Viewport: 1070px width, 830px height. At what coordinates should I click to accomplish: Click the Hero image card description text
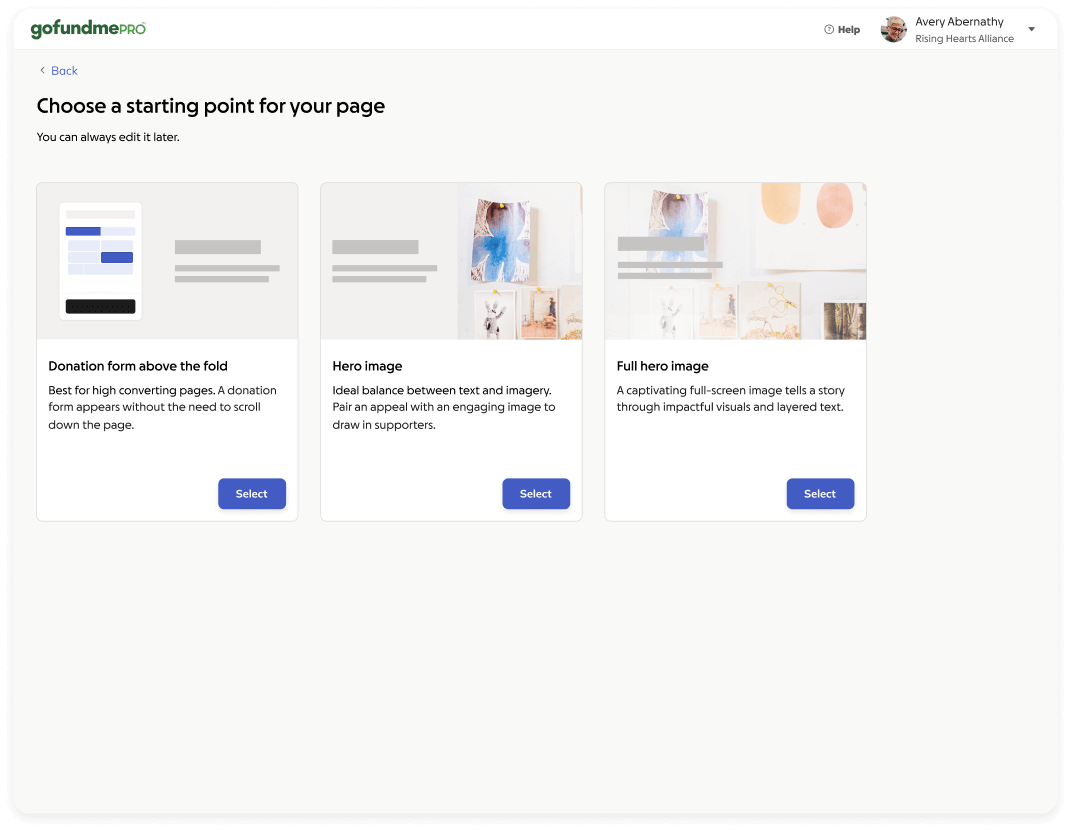444,407
